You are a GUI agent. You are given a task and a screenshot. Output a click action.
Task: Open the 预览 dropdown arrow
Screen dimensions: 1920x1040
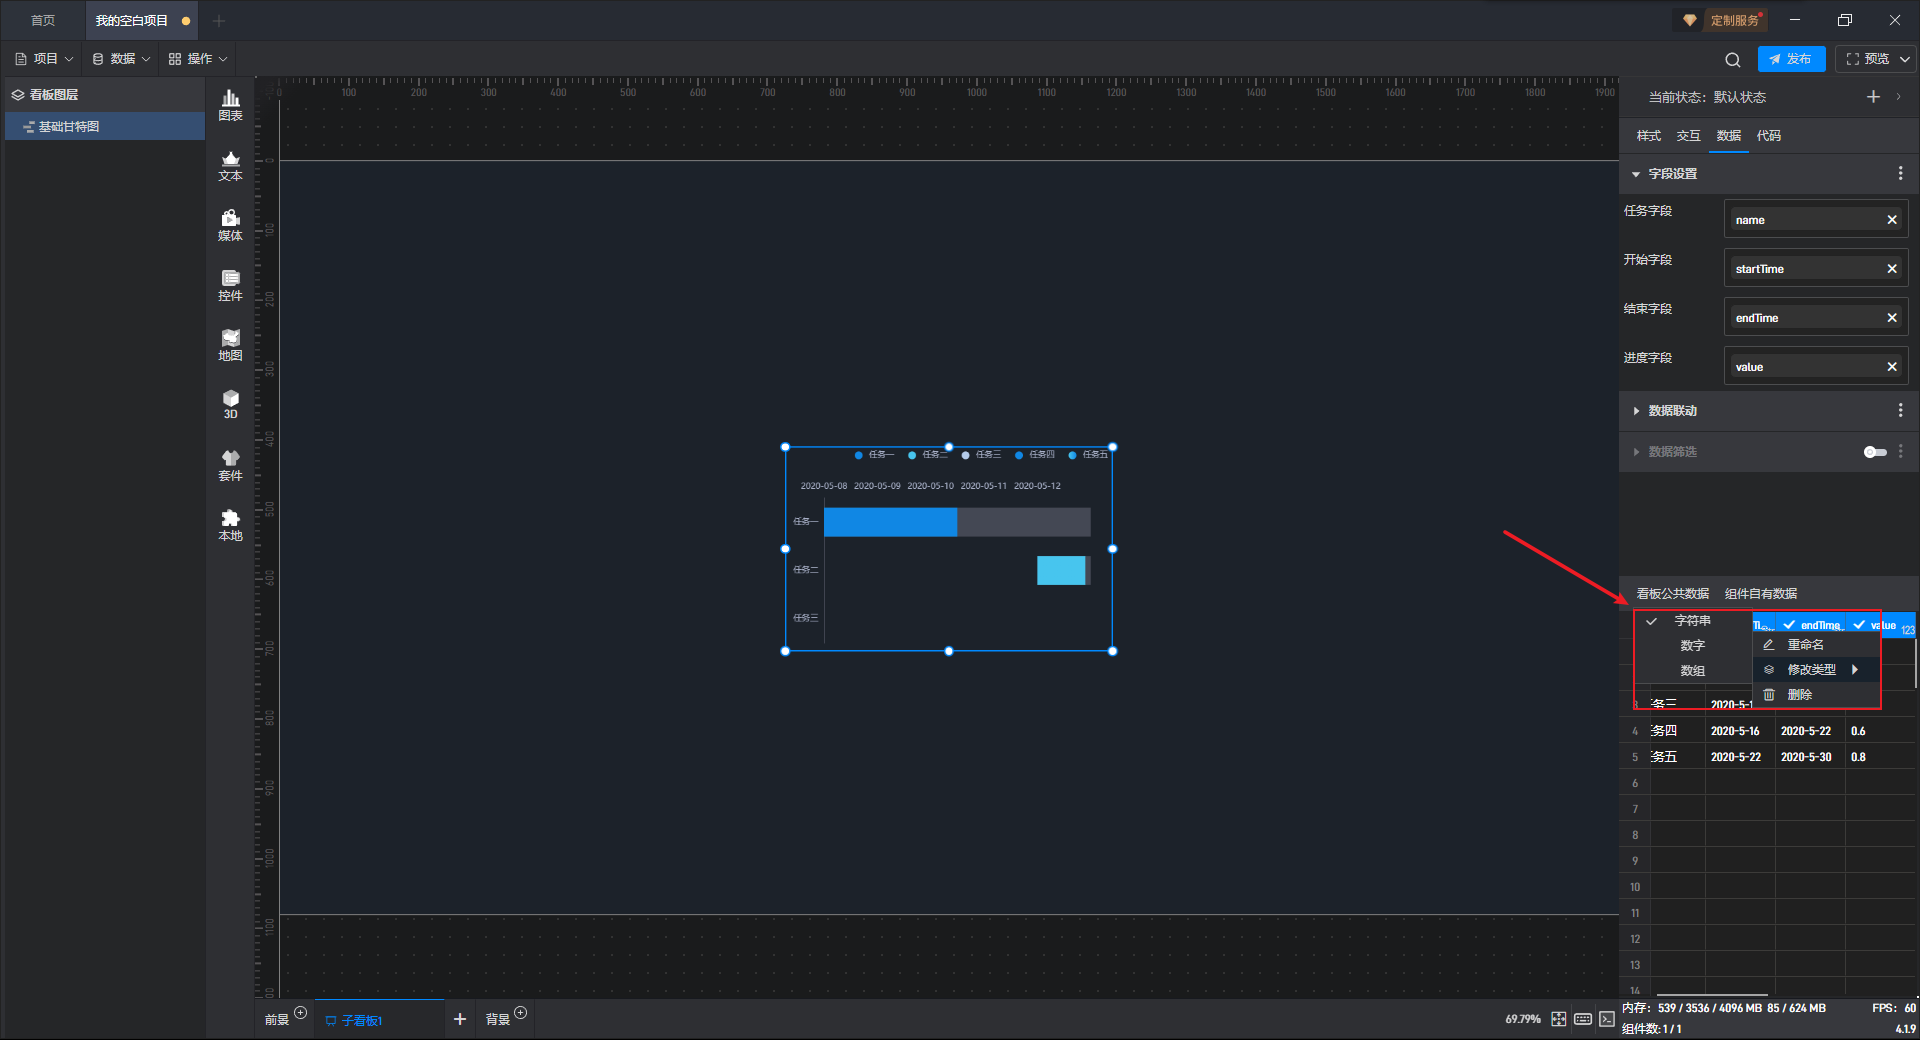pyautogui.click(x=1905, y=59)
